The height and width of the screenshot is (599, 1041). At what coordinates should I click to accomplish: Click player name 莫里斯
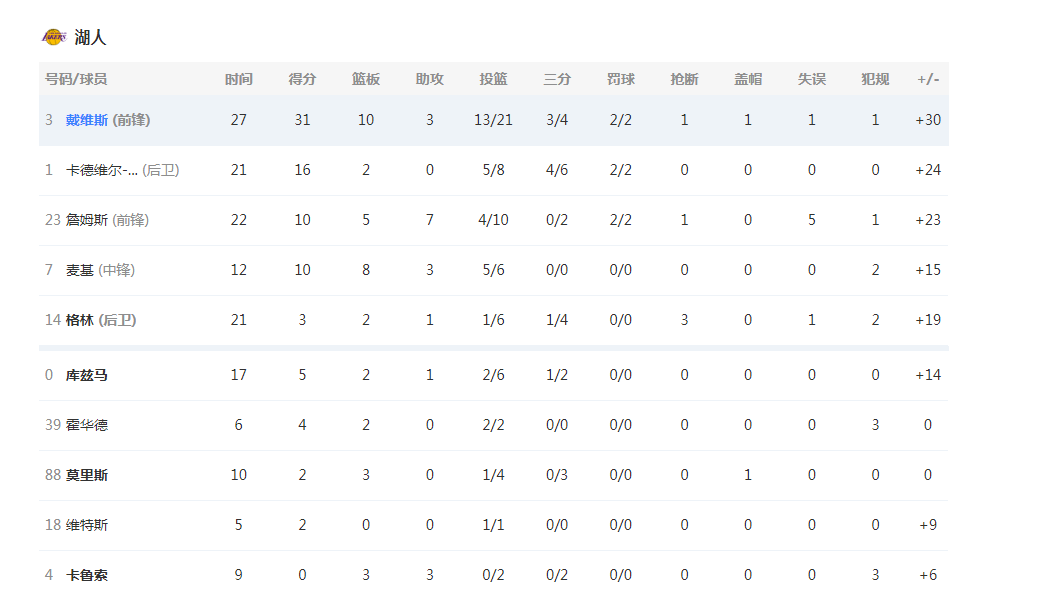[x=87, y=475]
